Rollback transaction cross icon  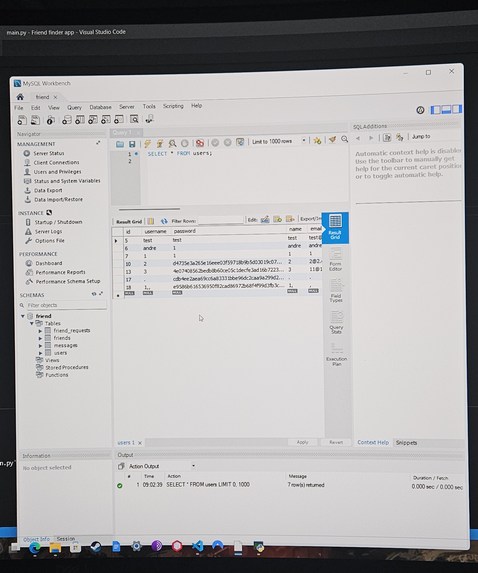pos(227,143)
